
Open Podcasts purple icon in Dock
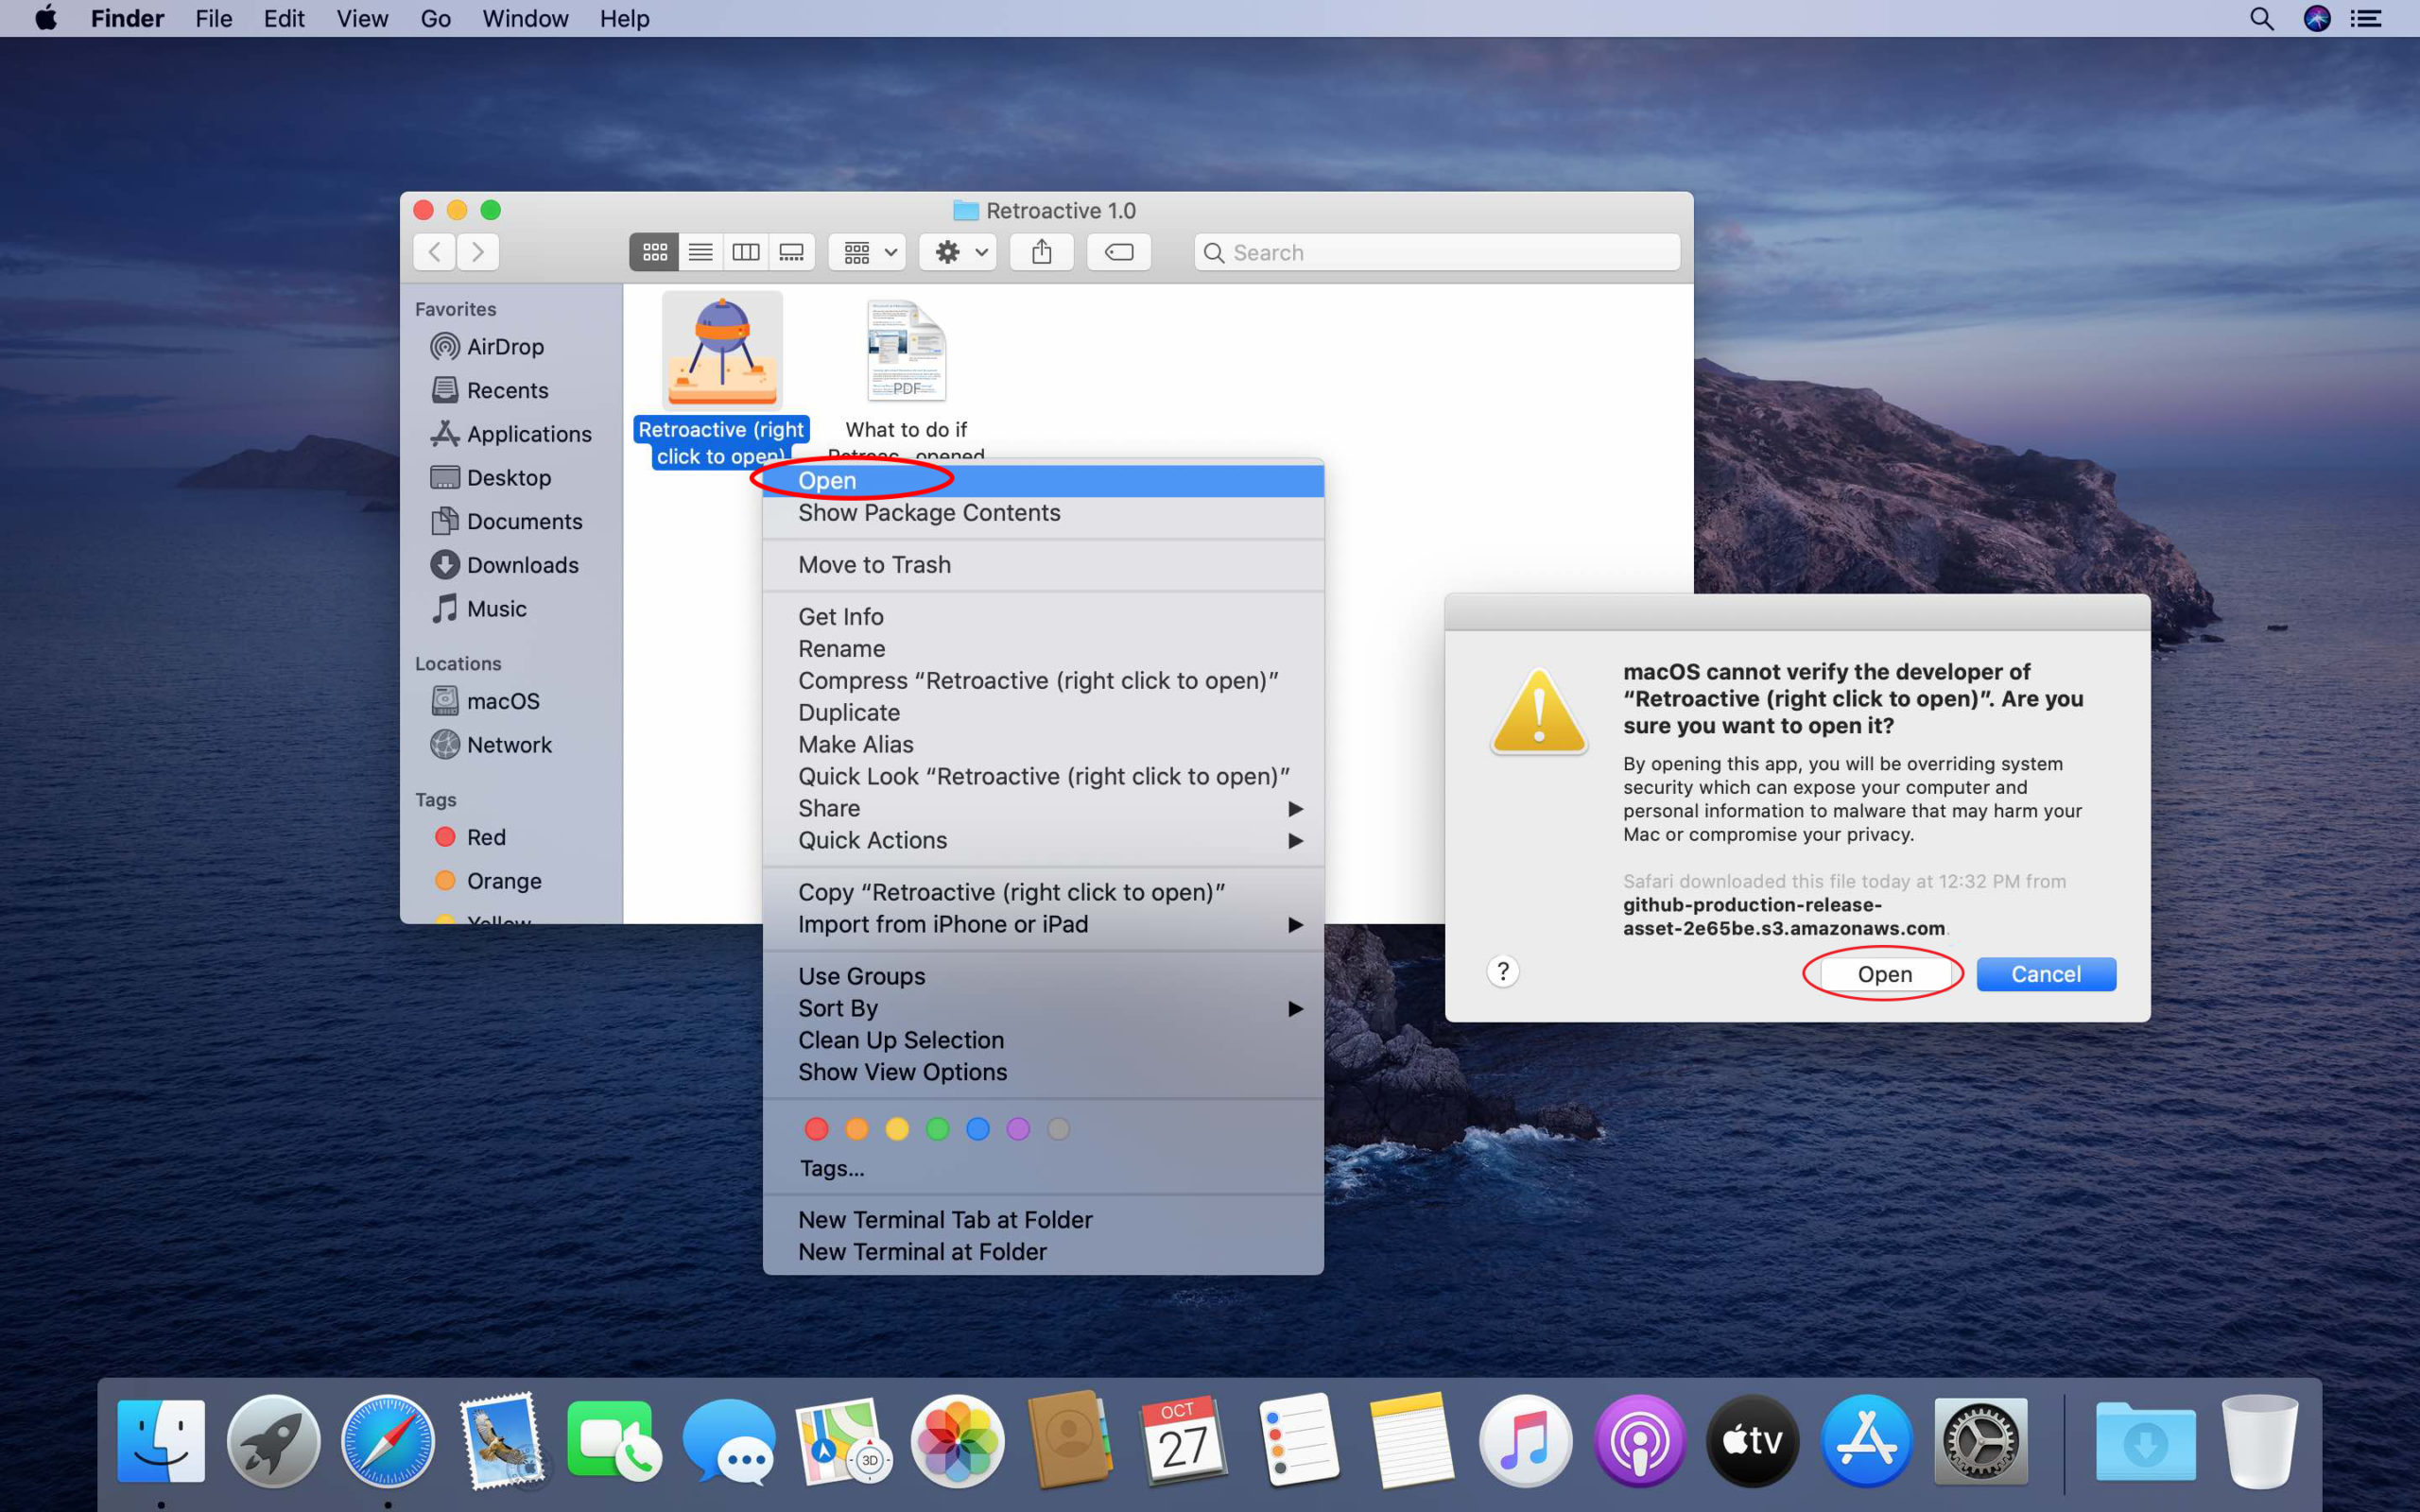coord(1639,1441)
